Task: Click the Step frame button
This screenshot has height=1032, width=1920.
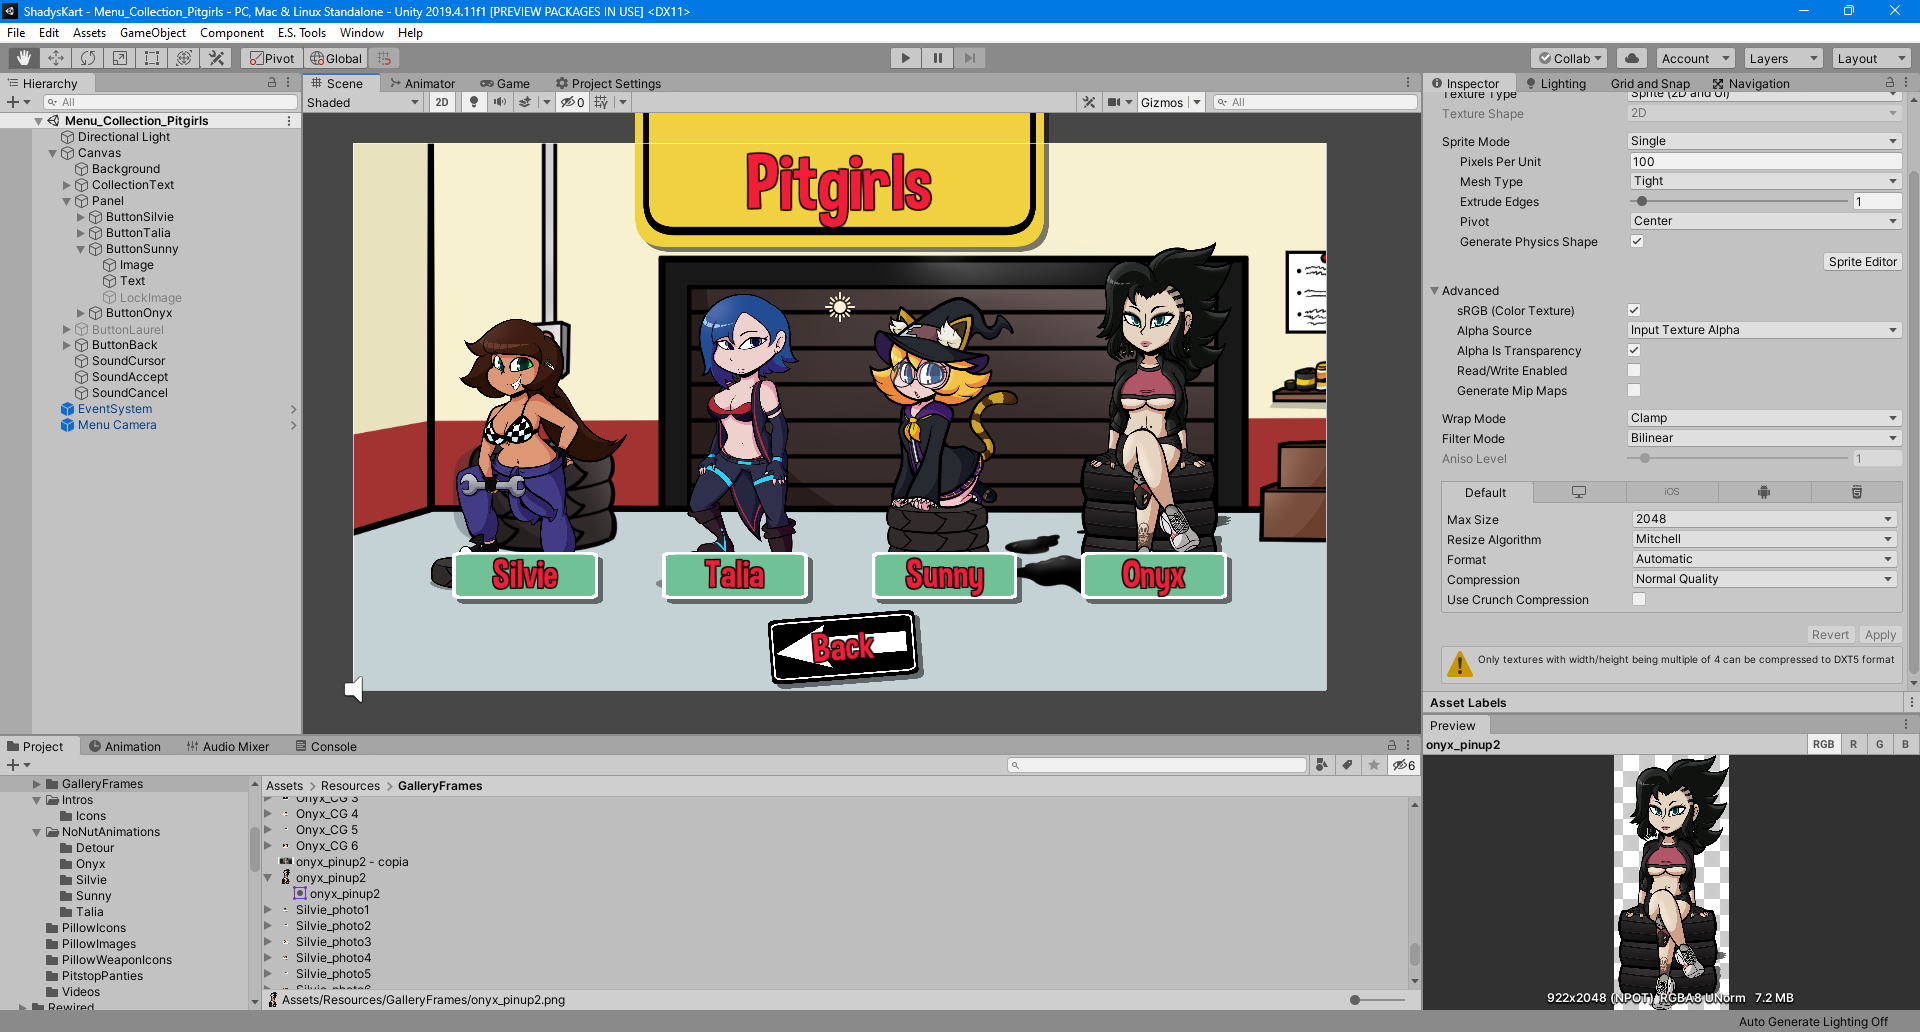Action: point(970,58)
